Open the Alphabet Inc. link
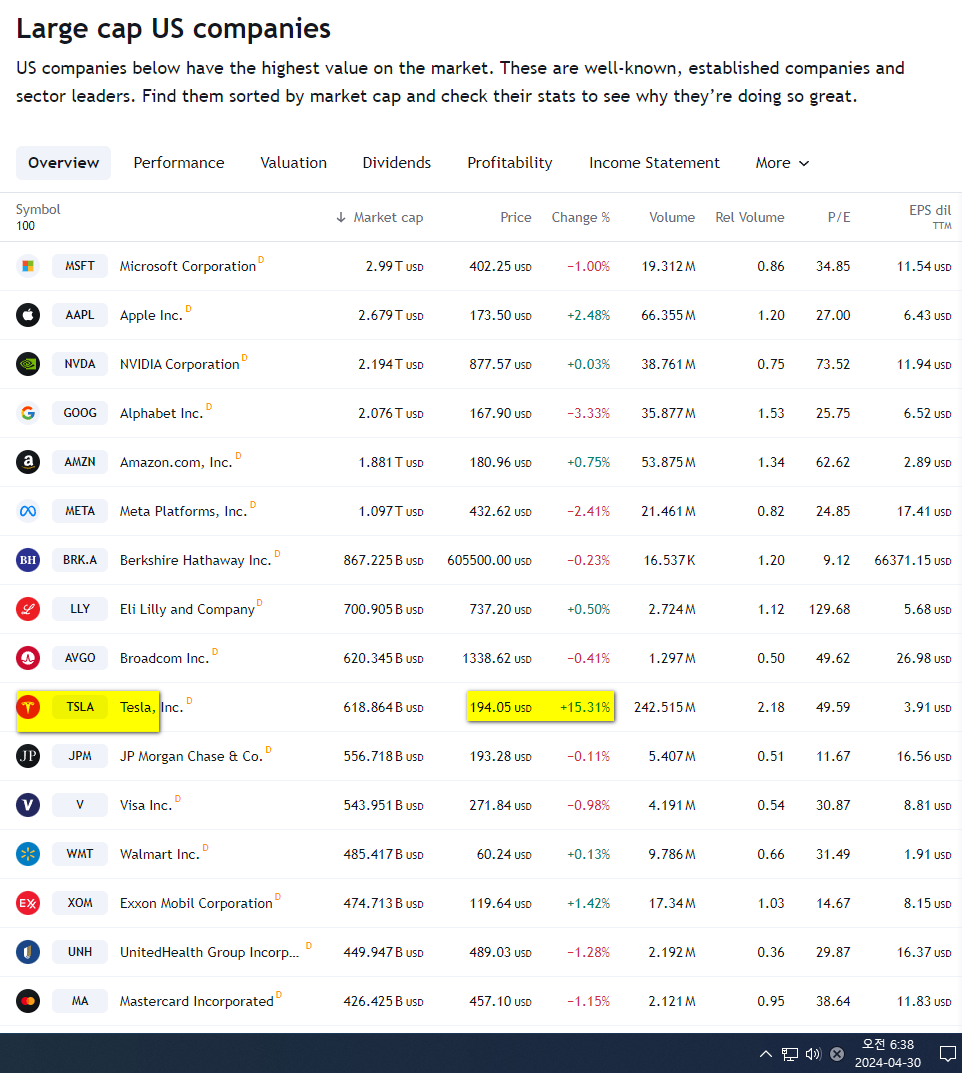This screenshot has height=1073, width=962. point(161,413)
